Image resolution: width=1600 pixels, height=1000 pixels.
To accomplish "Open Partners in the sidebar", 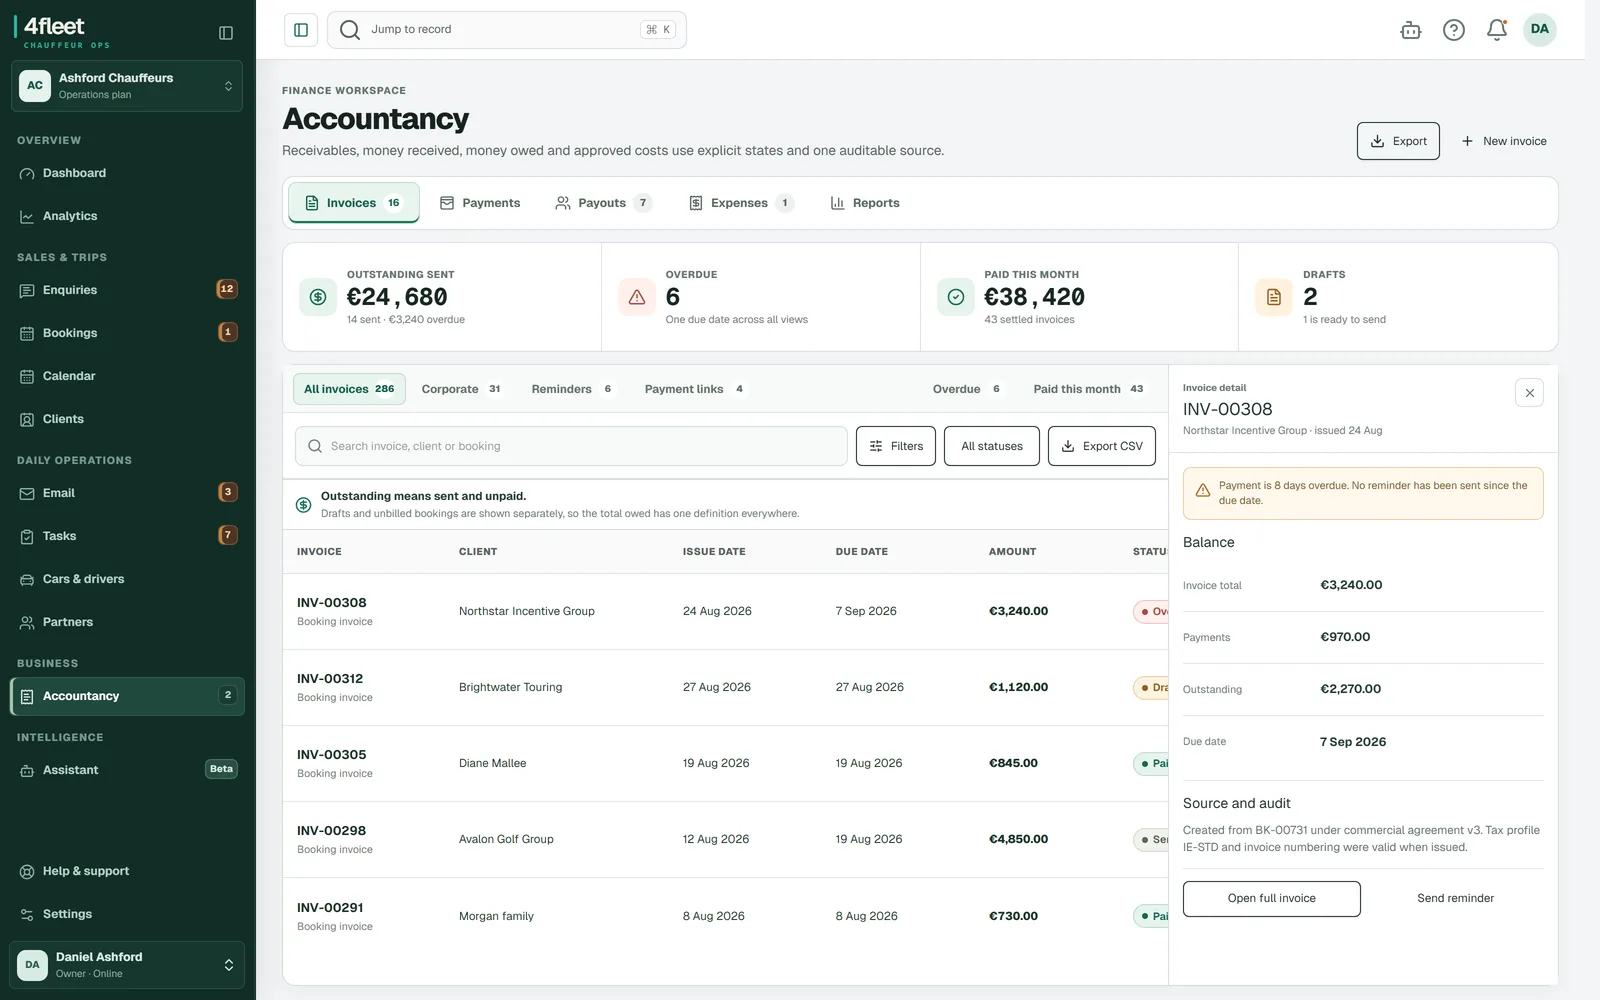I will click(127, 622).
